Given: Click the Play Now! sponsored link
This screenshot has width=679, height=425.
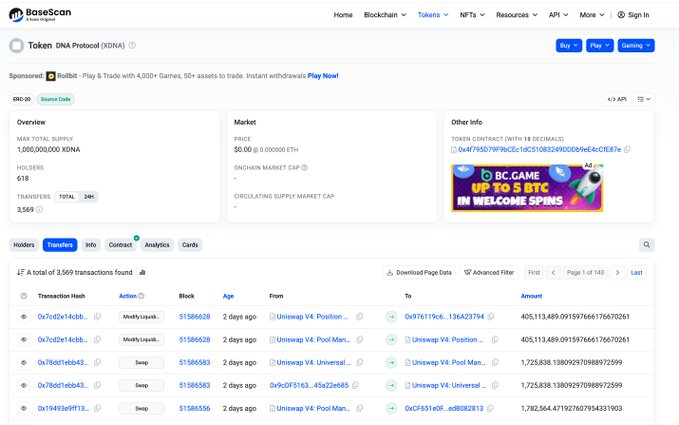Looking at the screenshot, I should coord(323,76).
